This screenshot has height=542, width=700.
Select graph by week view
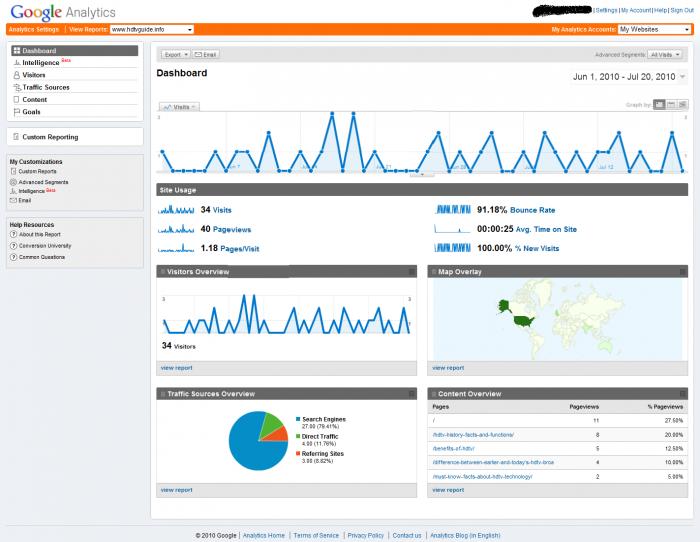(x=671, y=104)
